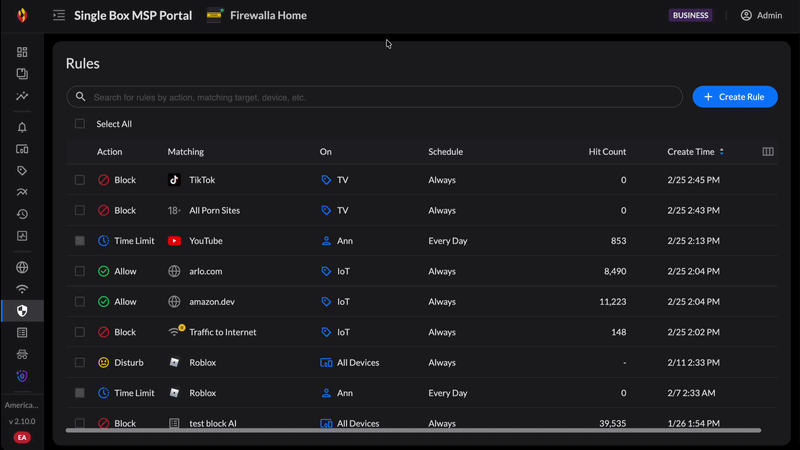Click the trends line-chart icon in sidebar
The width and height of the screenshot is (800, 450).
coord(22,97)
